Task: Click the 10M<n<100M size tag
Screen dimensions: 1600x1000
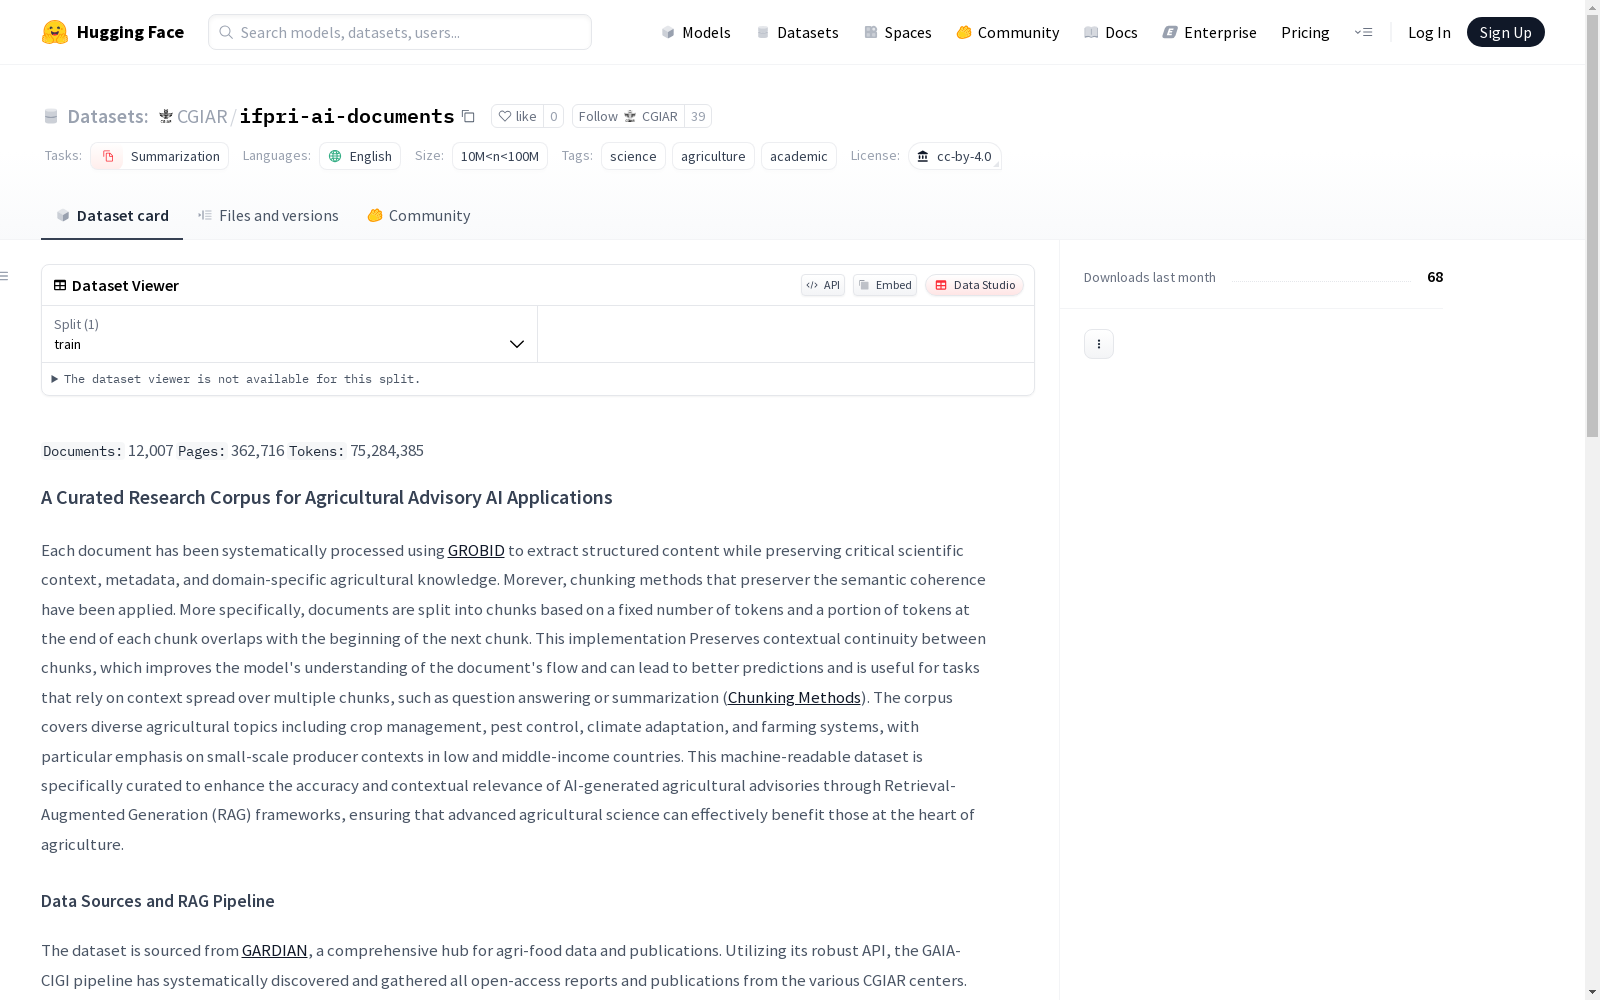Action: [500, 156]
